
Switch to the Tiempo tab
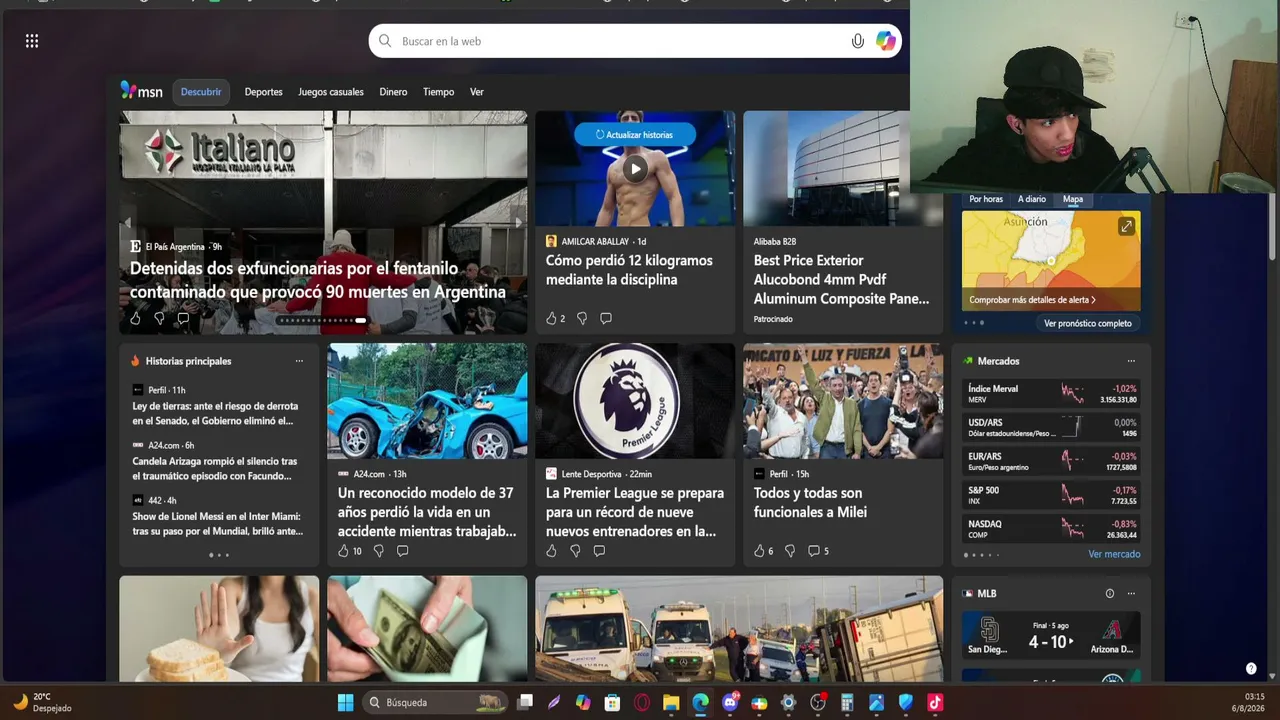(x=438, y=92)
